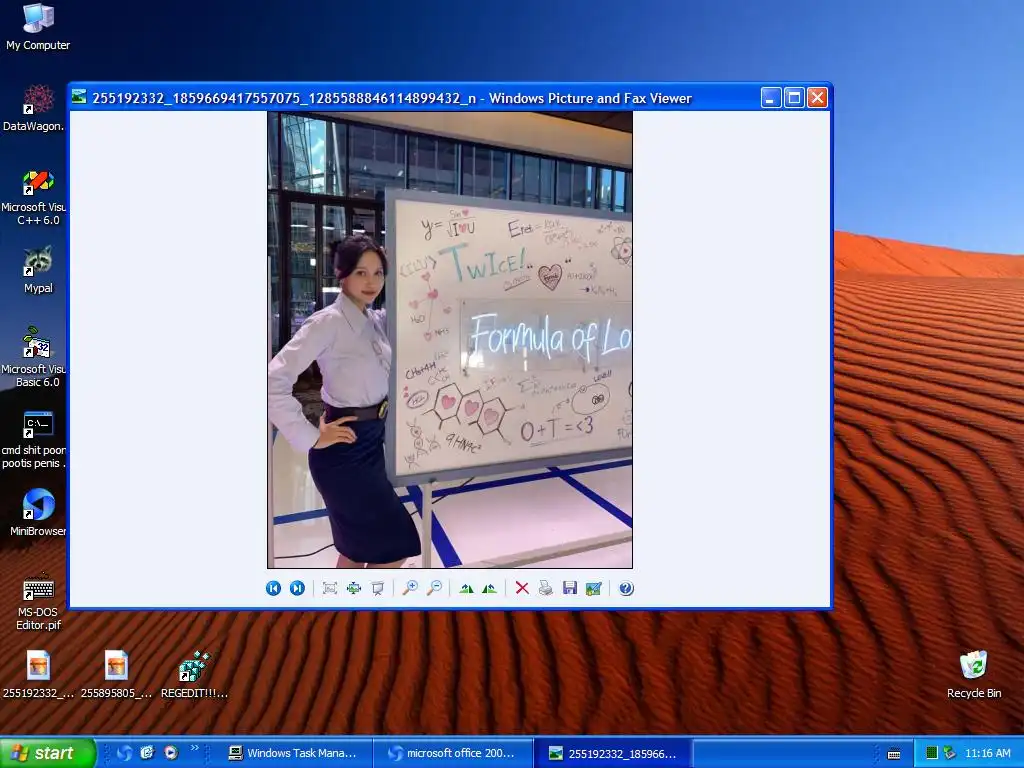
Task: Go to the previous image in the viewer
Action: click(273, 588)
